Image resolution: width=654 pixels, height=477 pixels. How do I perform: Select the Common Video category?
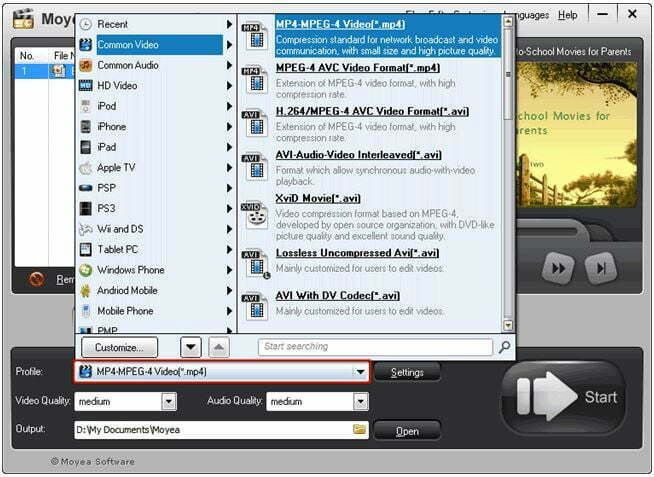[x=155, y=45]
